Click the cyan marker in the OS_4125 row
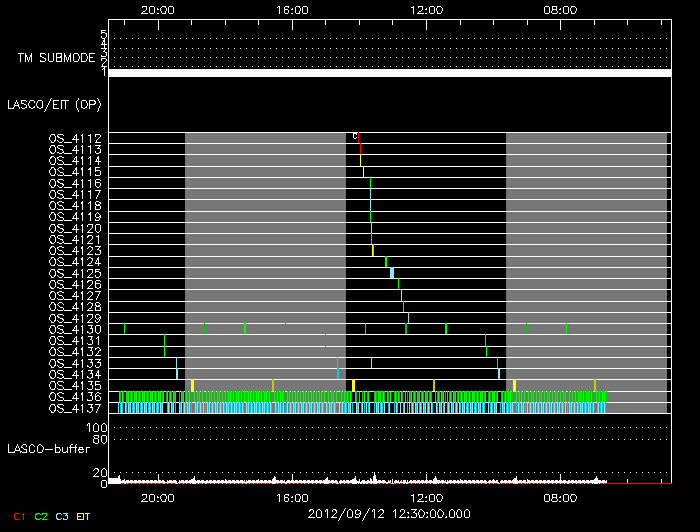 pos(392,273)
